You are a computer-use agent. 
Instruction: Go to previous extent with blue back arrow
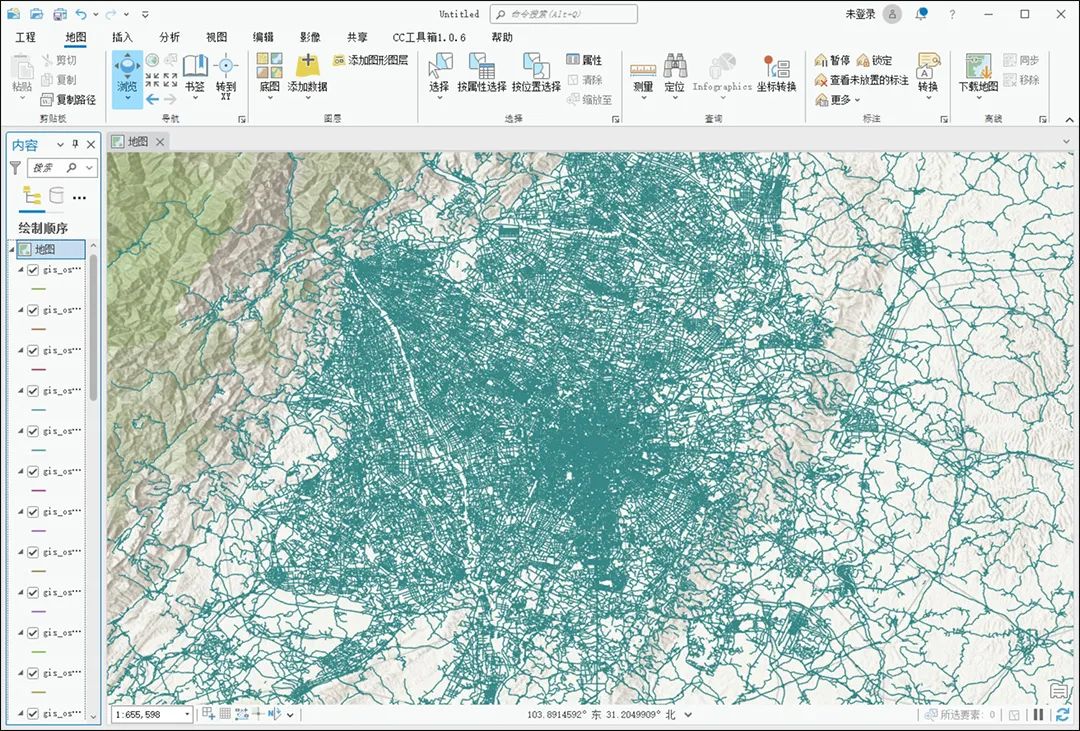coord(152,99)
